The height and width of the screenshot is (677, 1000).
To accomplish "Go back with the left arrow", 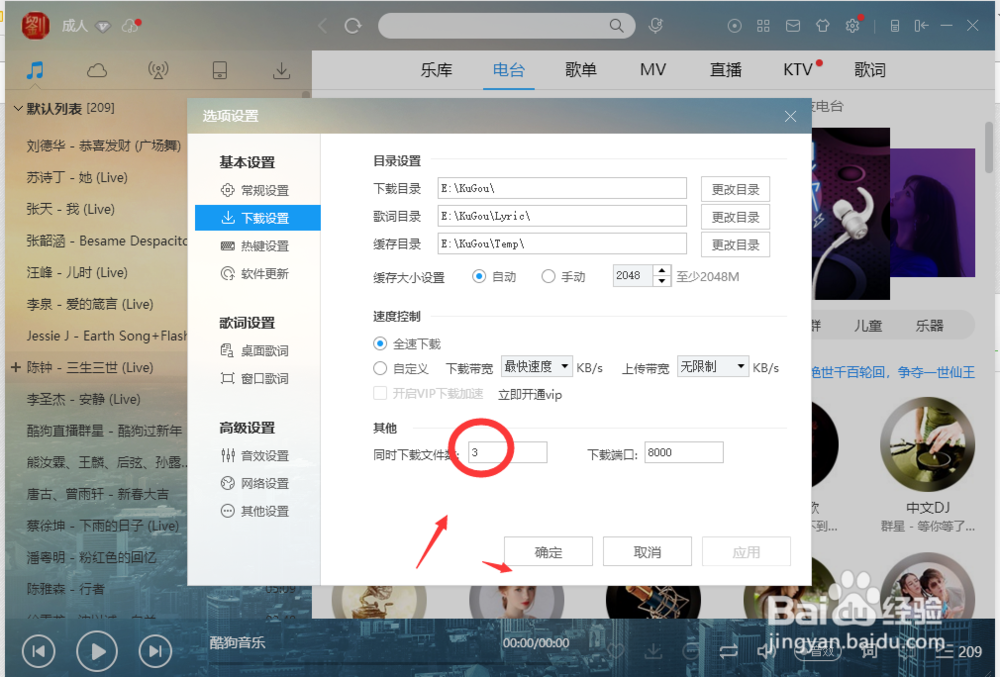I will (x=323, y=26).
